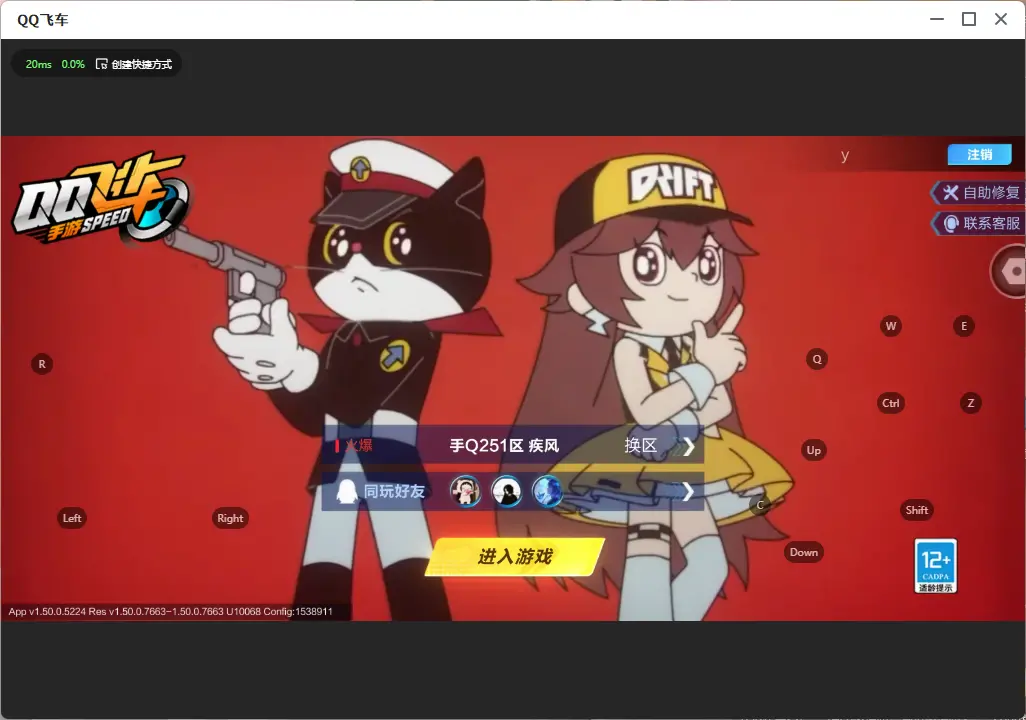Click the account name y

tap(845, 156)
